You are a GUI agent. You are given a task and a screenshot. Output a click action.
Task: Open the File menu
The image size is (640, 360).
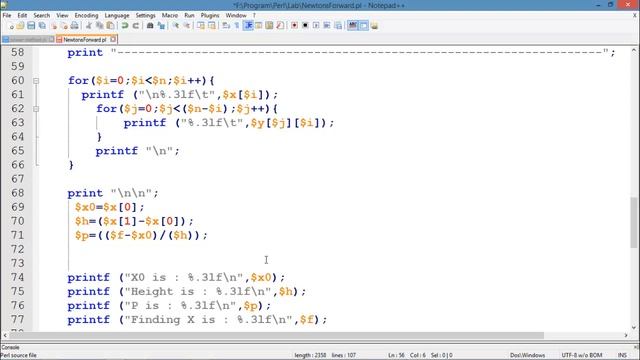(7, 15)
